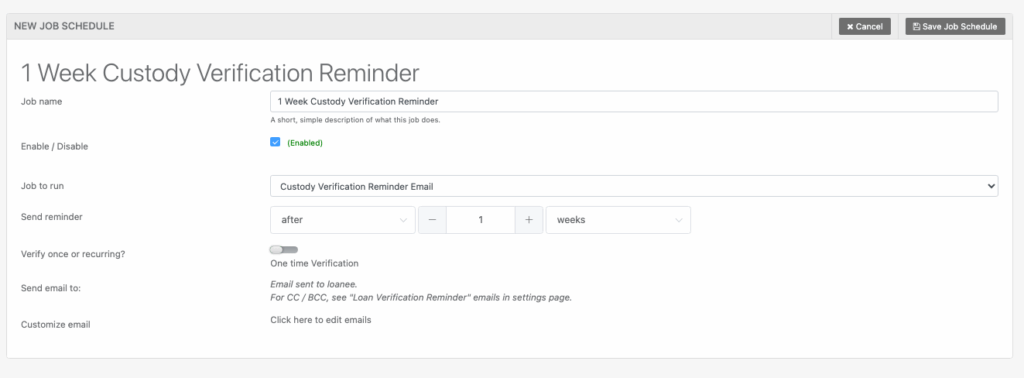Viewport: 1024px width, 378px height.
Task: Click Save Job Schedule button
Action: click(955, 27)
